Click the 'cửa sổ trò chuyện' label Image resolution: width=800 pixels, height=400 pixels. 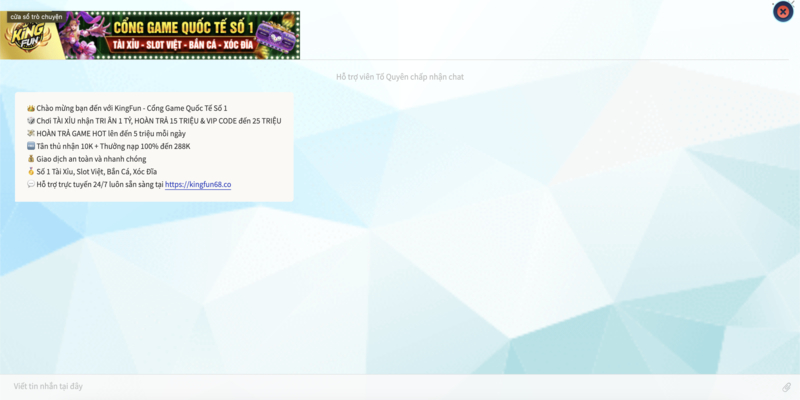click(36, 17)
